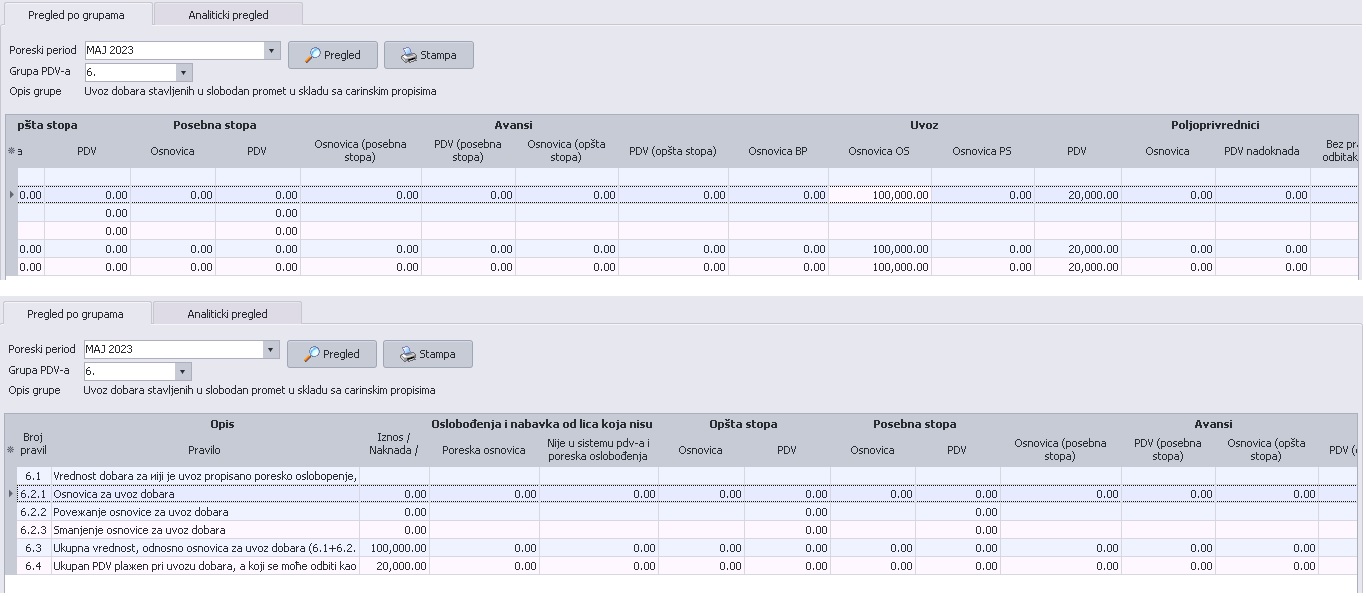
Task: Click the Osnovica OS column header under Uvoz
Action: [x=879, y=151]
